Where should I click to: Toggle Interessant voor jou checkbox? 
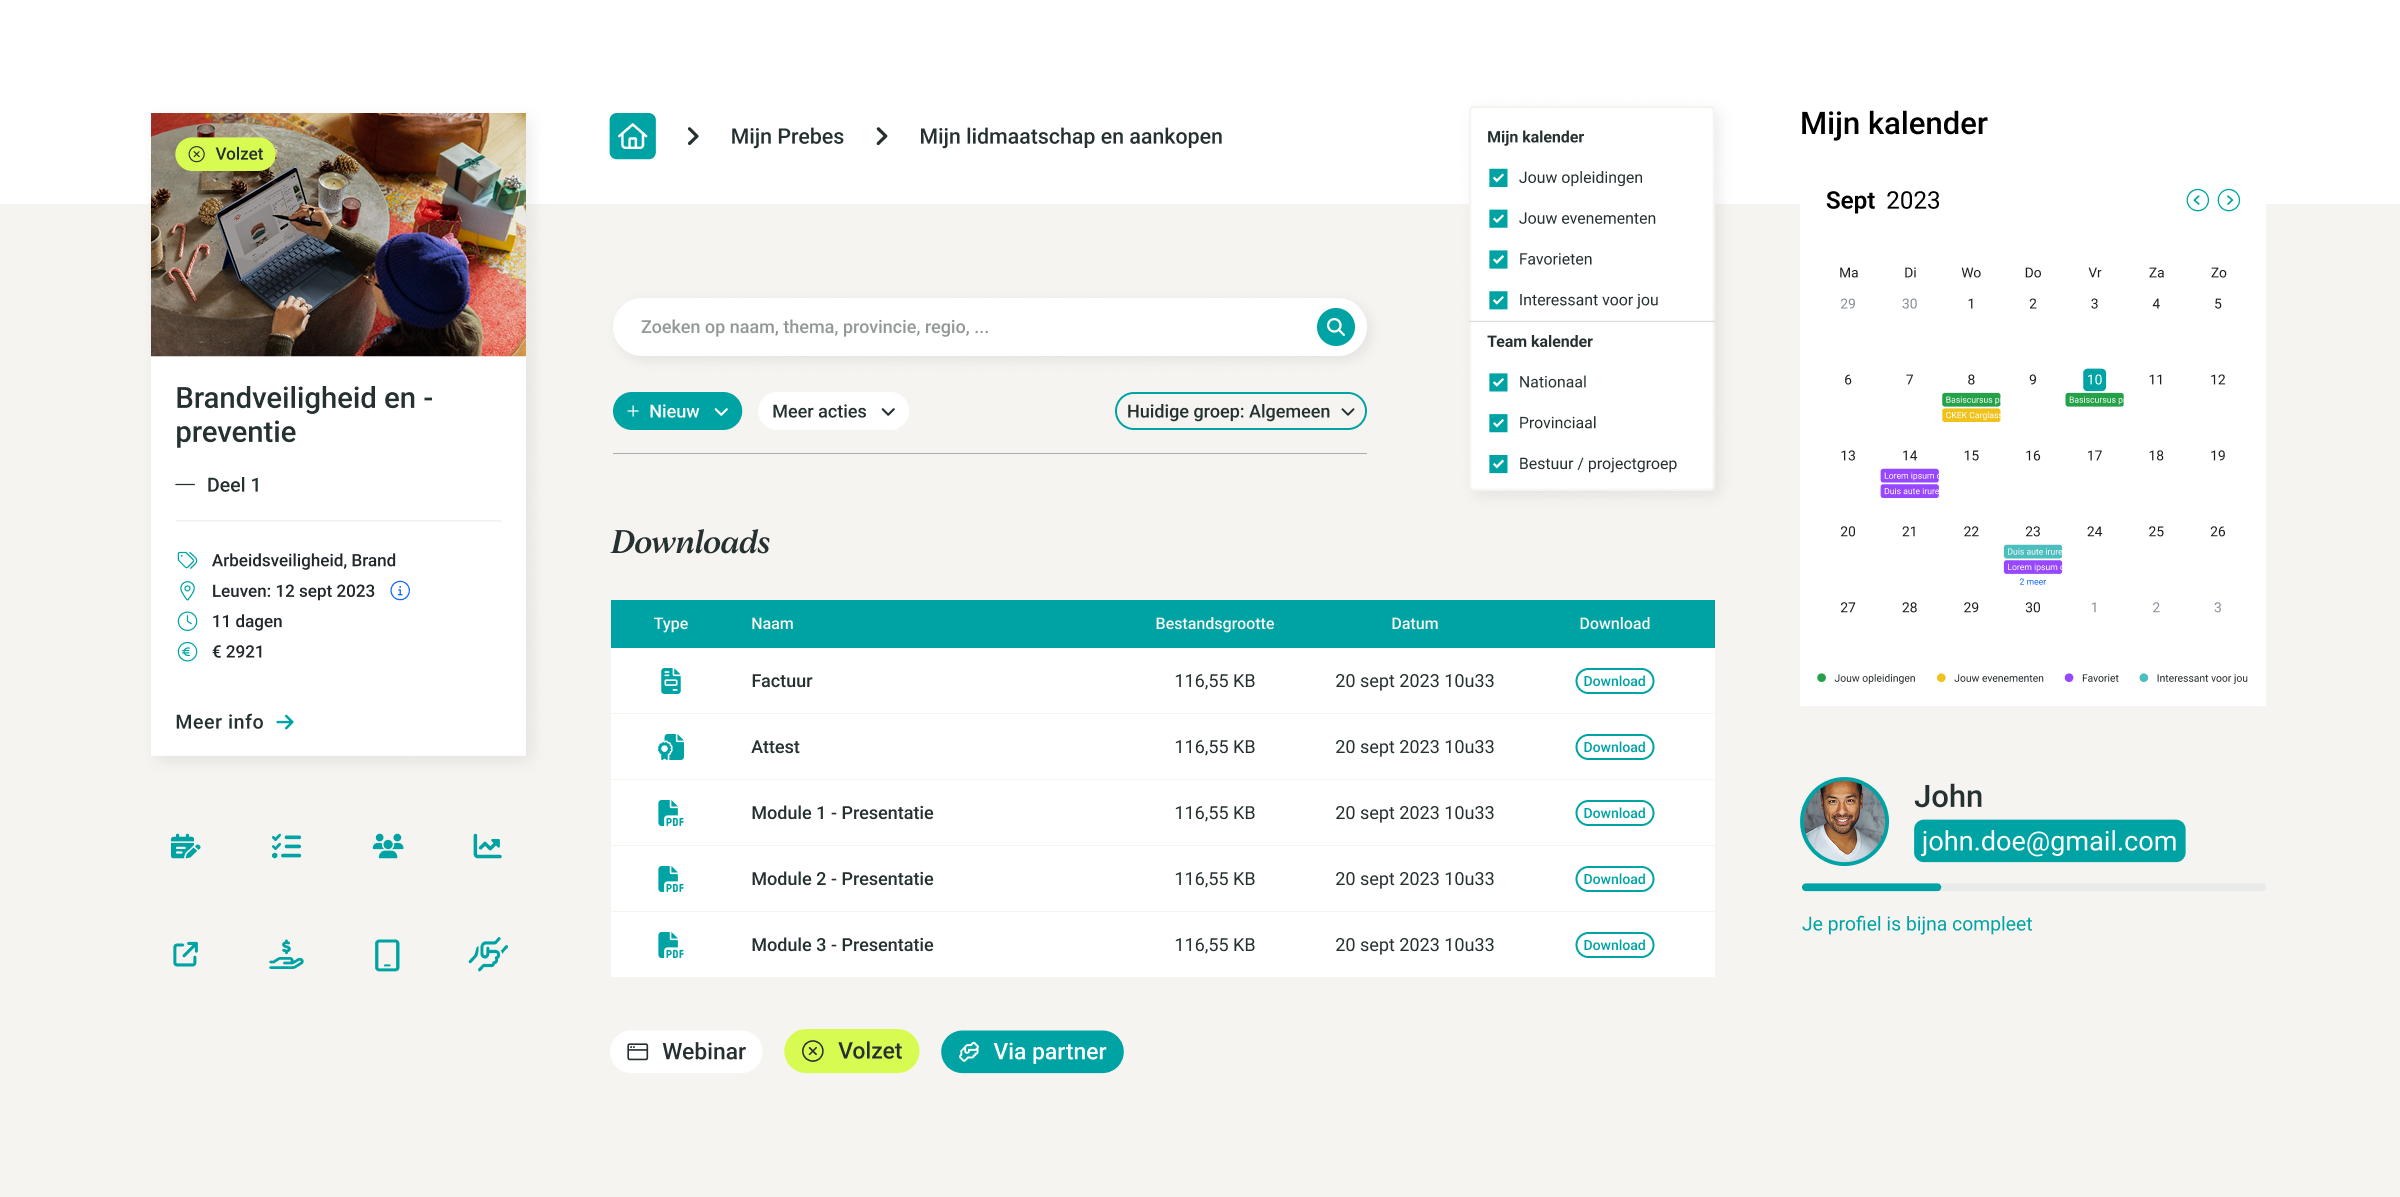1498,300
